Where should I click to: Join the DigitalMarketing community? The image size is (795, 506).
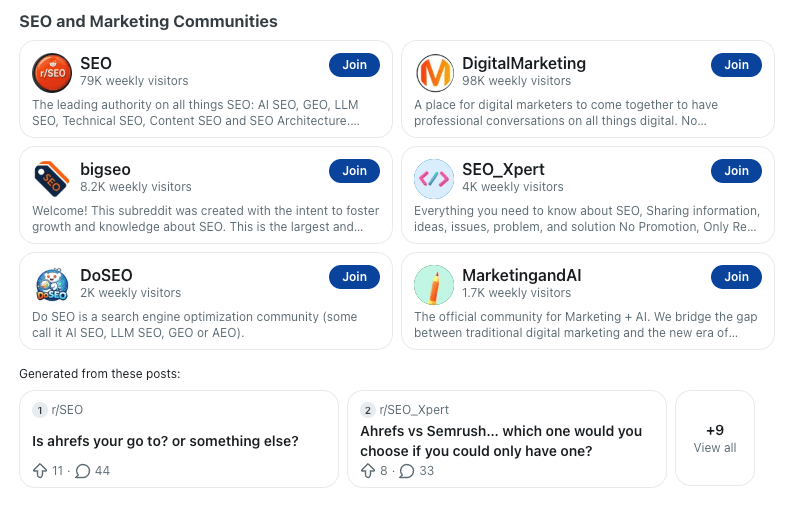(x=736, y=65)
